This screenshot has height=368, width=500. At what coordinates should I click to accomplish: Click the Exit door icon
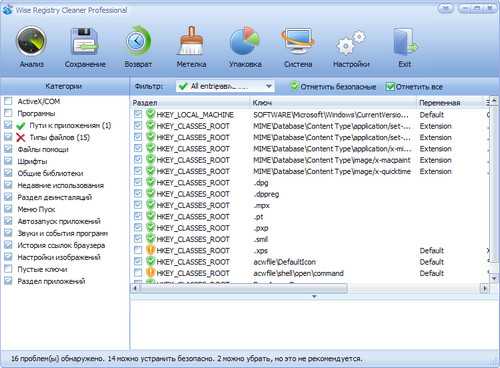(x=404, y=42)
